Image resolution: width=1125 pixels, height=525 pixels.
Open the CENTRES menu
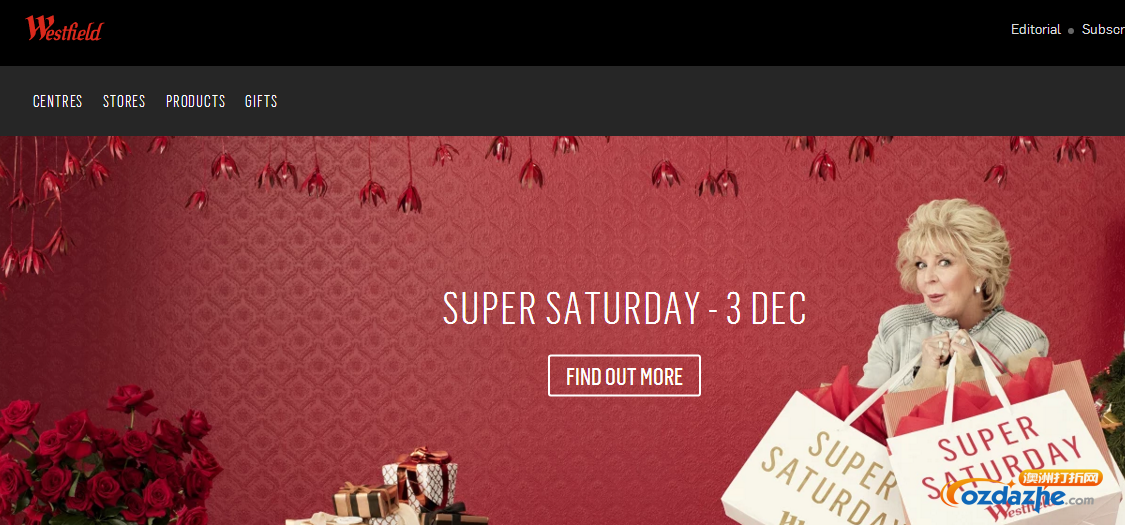(57, 101)
